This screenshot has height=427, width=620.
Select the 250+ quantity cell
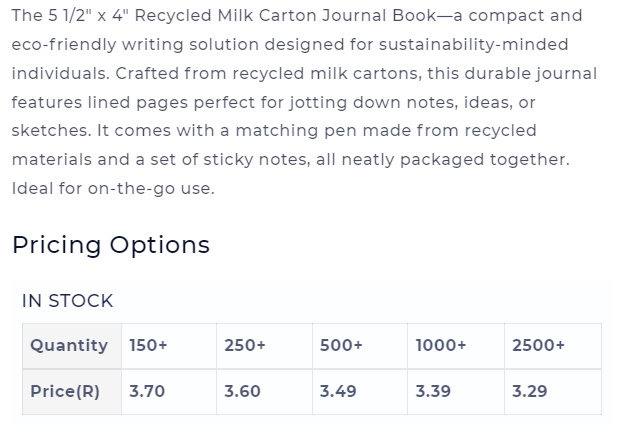point(264,346)
